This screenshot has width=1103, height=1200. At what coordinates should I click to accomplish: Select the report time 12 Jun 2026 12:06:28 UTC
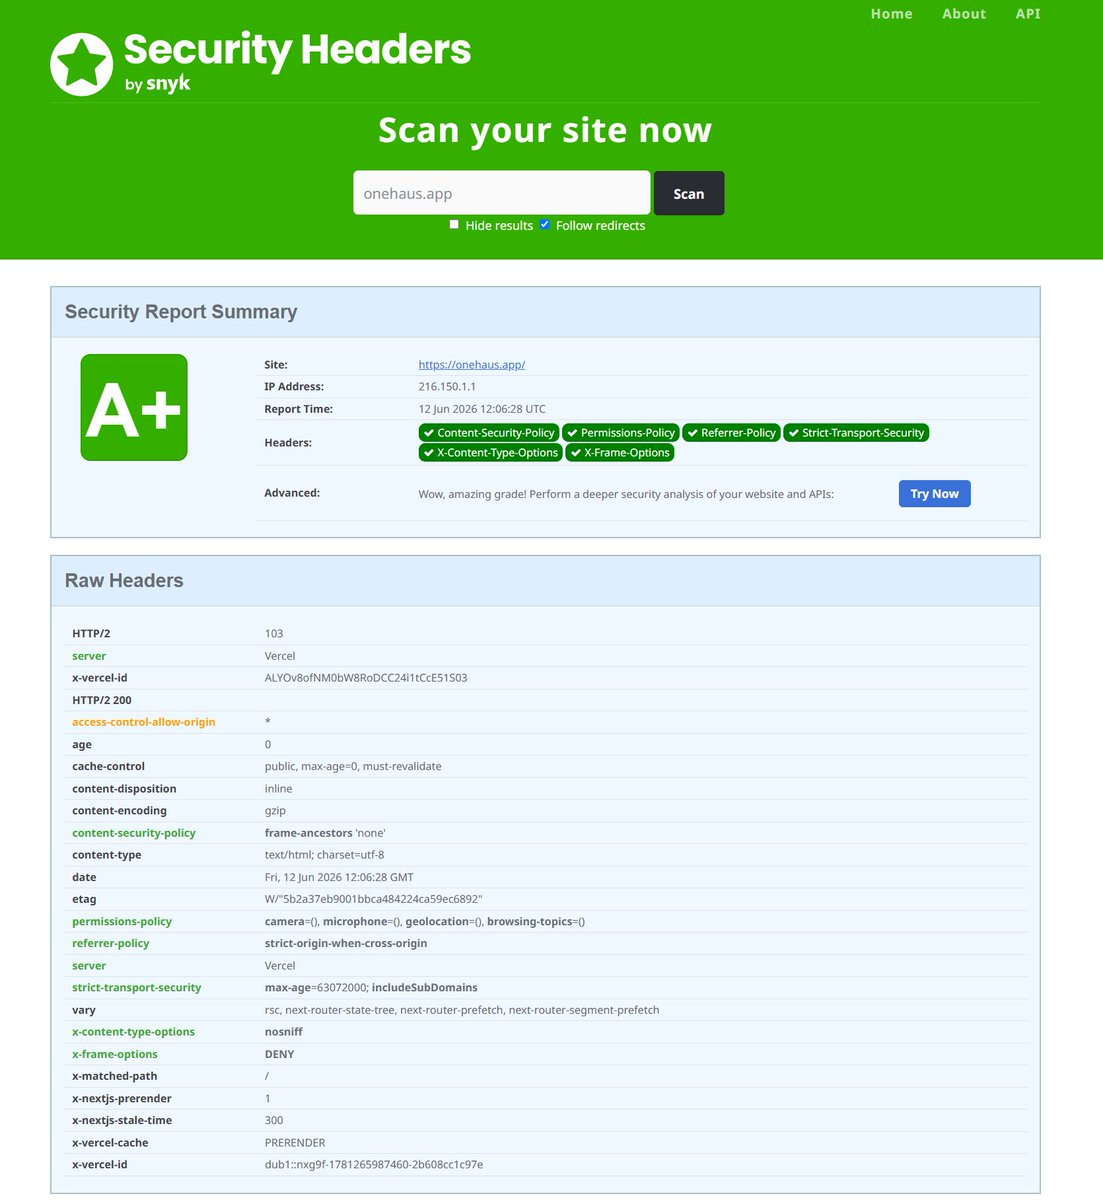click(482, 409)
